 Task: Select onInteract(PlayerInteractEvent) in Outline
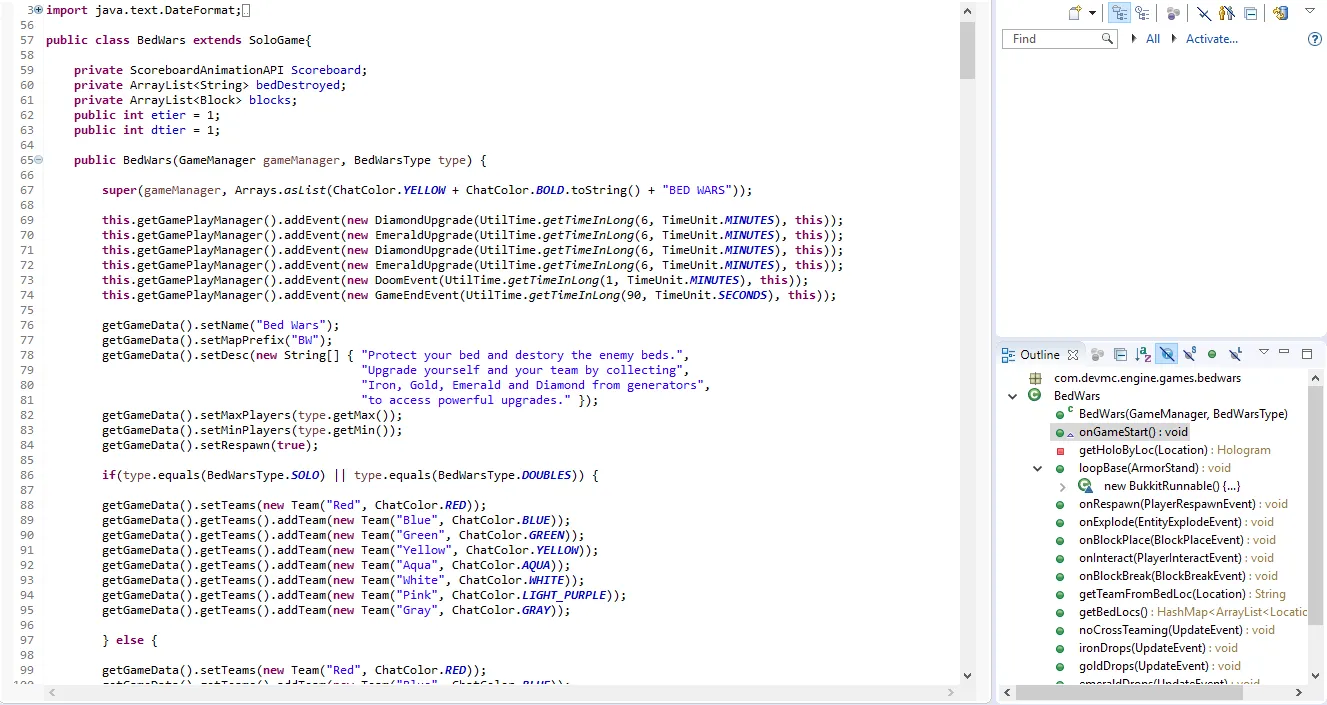click(1176, 558)
